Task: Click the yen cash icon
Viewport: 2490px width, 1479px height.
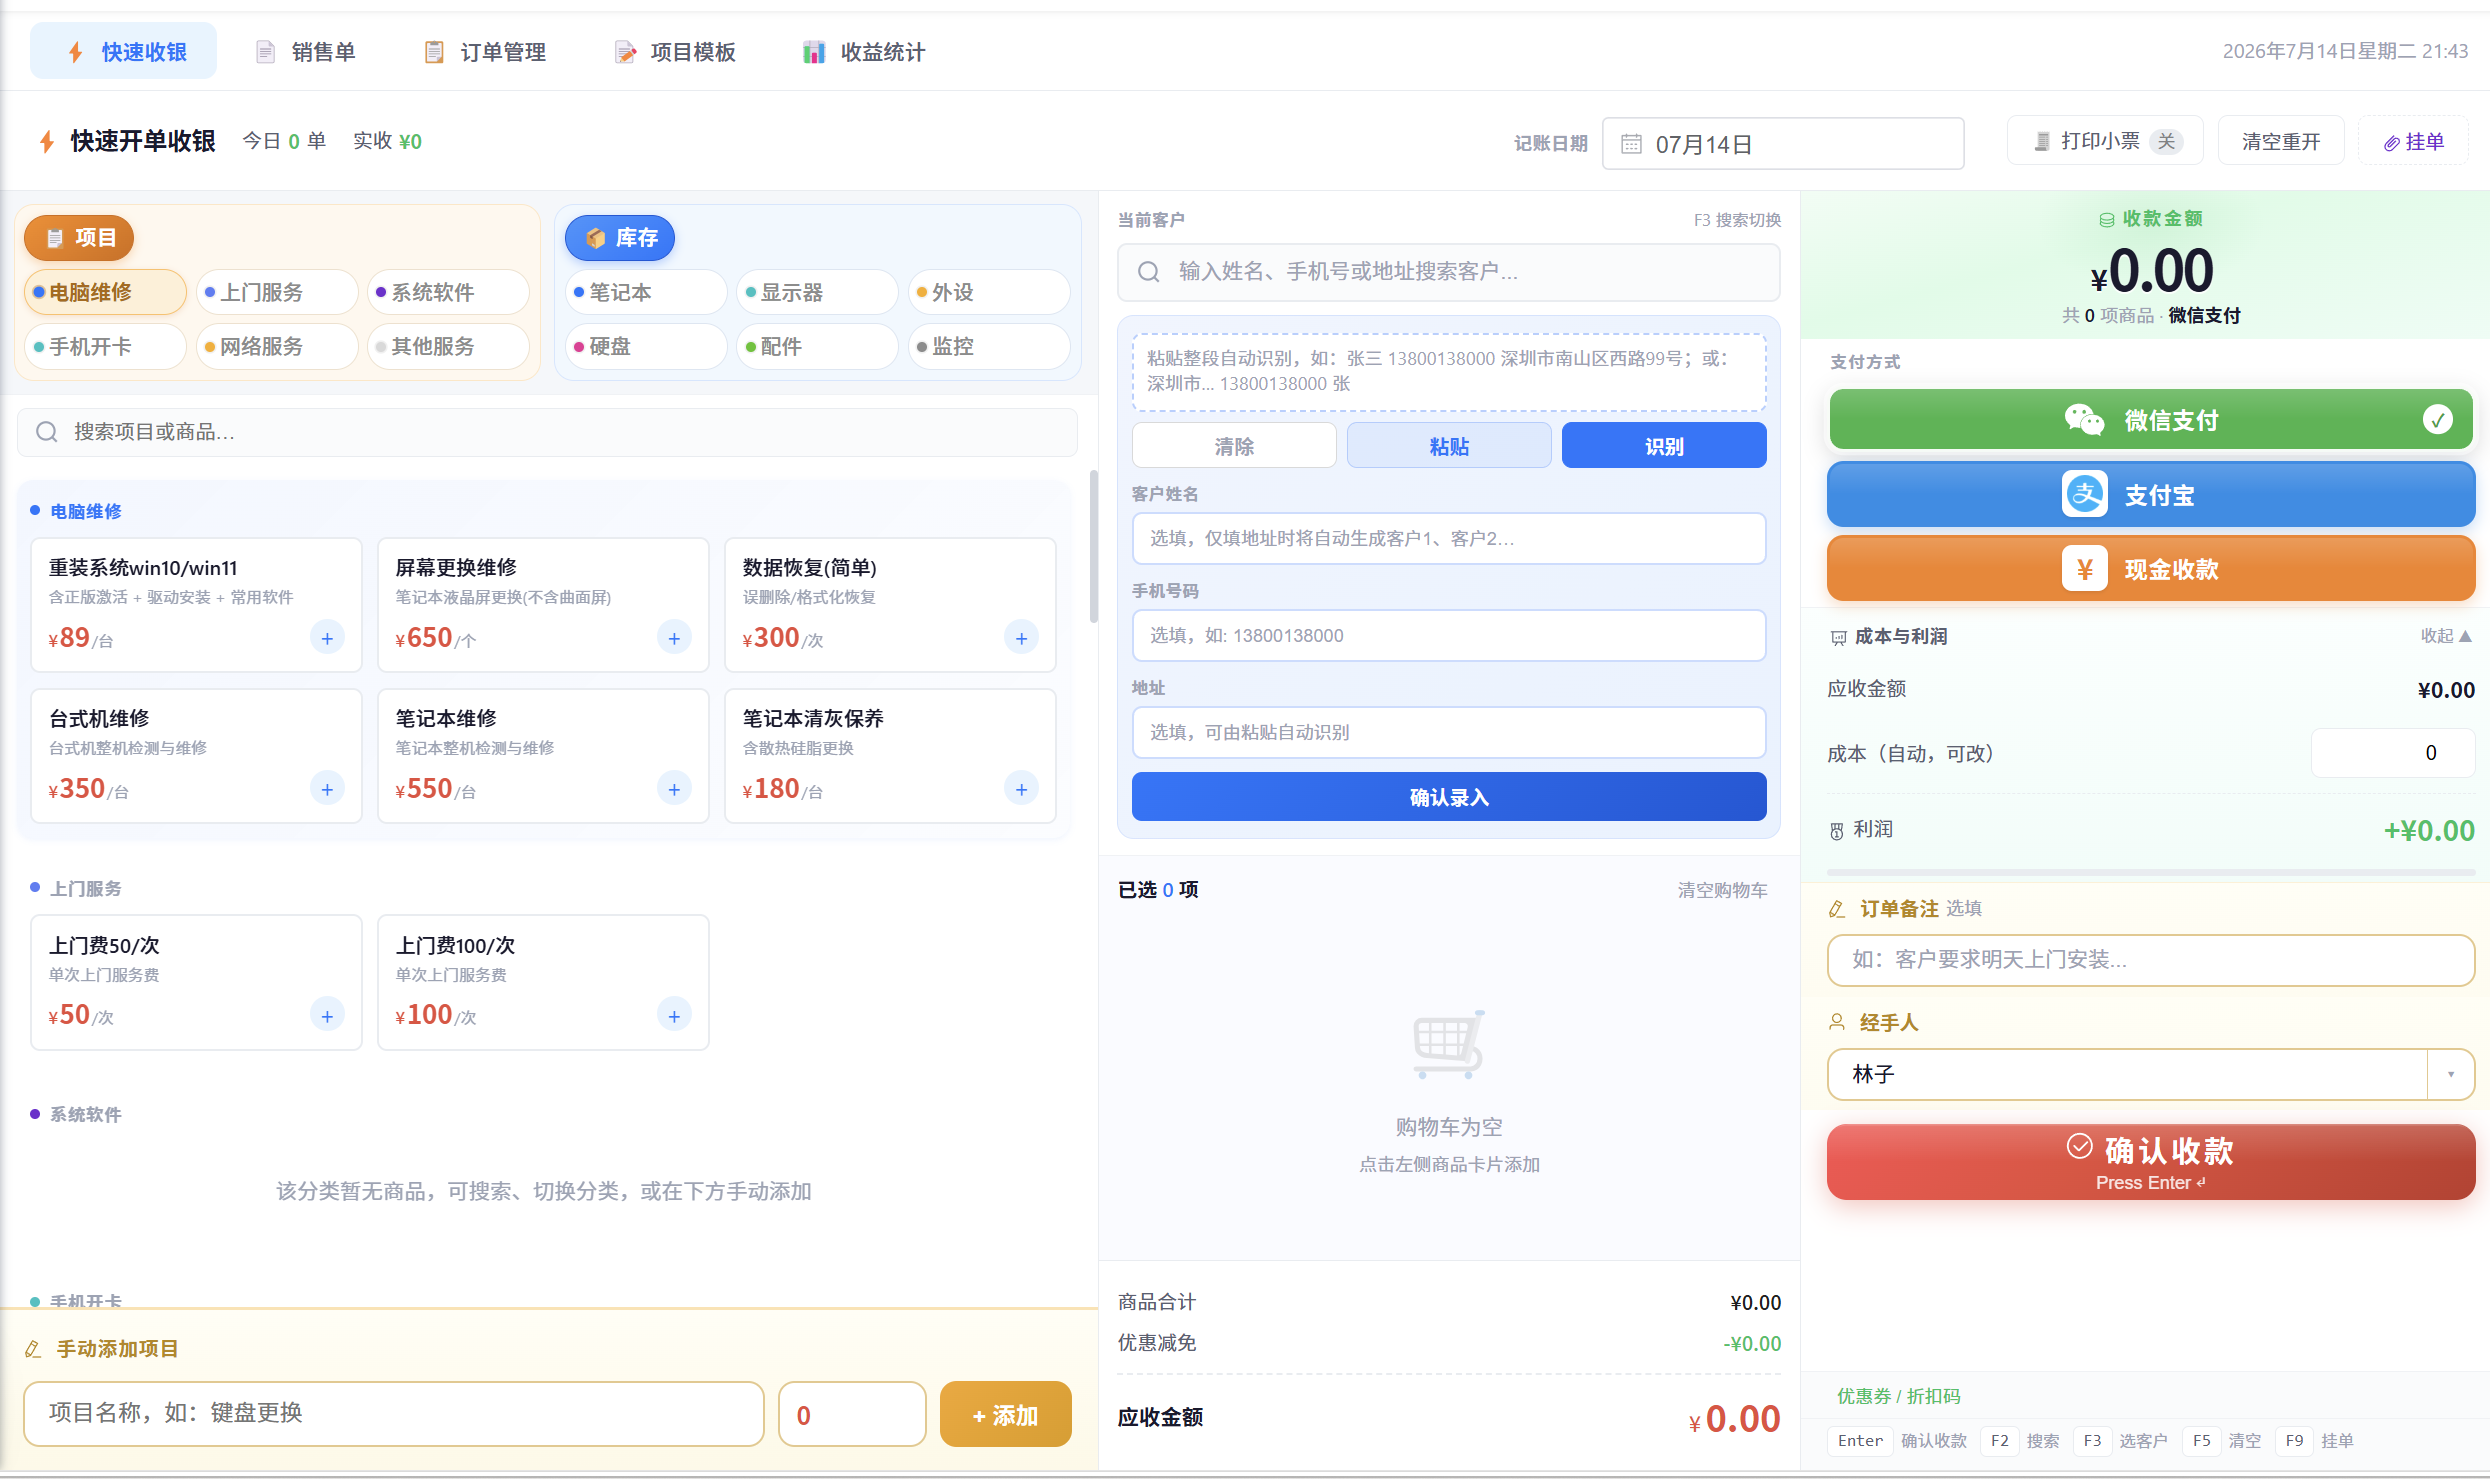Action: point(2085,569)
